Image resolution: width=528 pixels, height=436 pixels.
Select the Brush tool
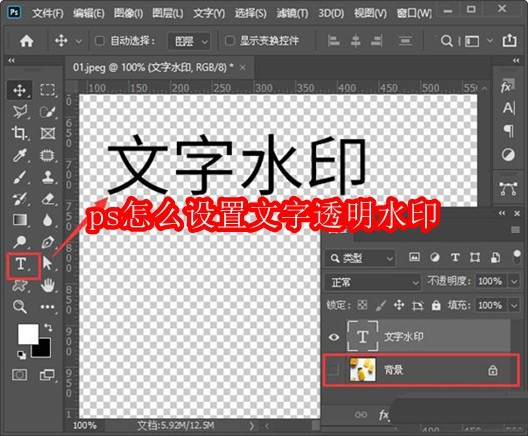(20, 177)
